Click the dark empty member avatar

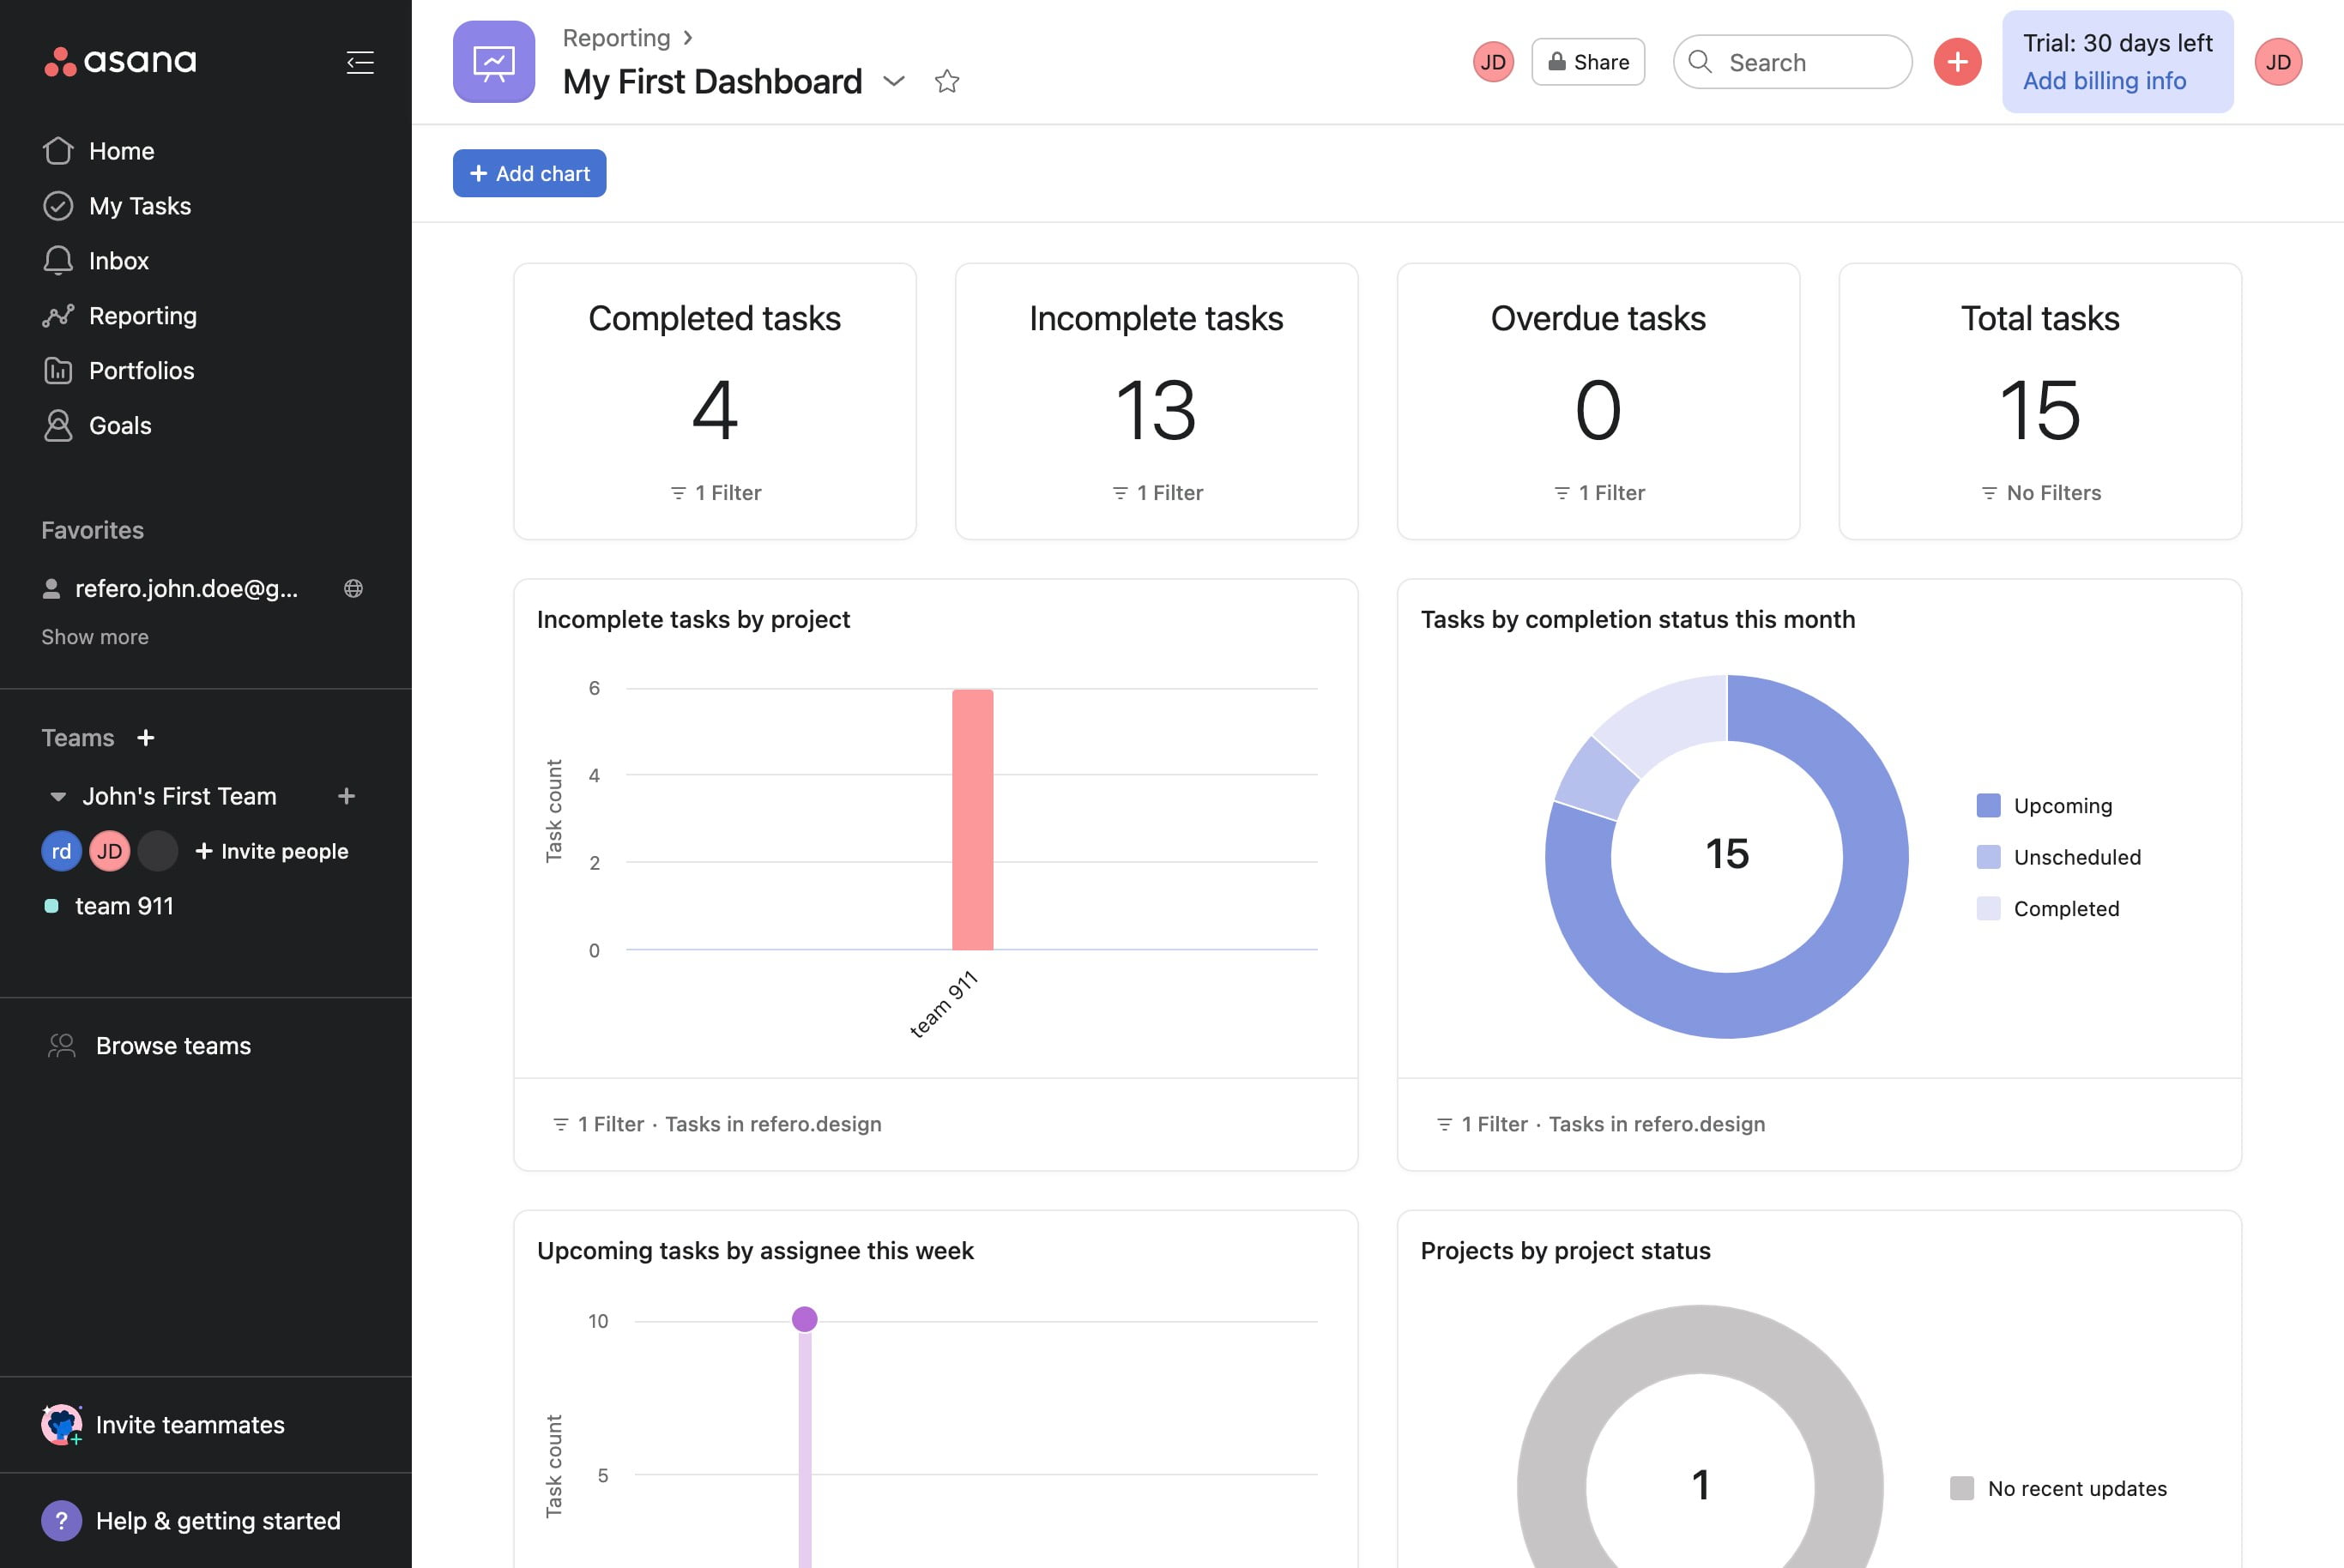coord(158,851)
